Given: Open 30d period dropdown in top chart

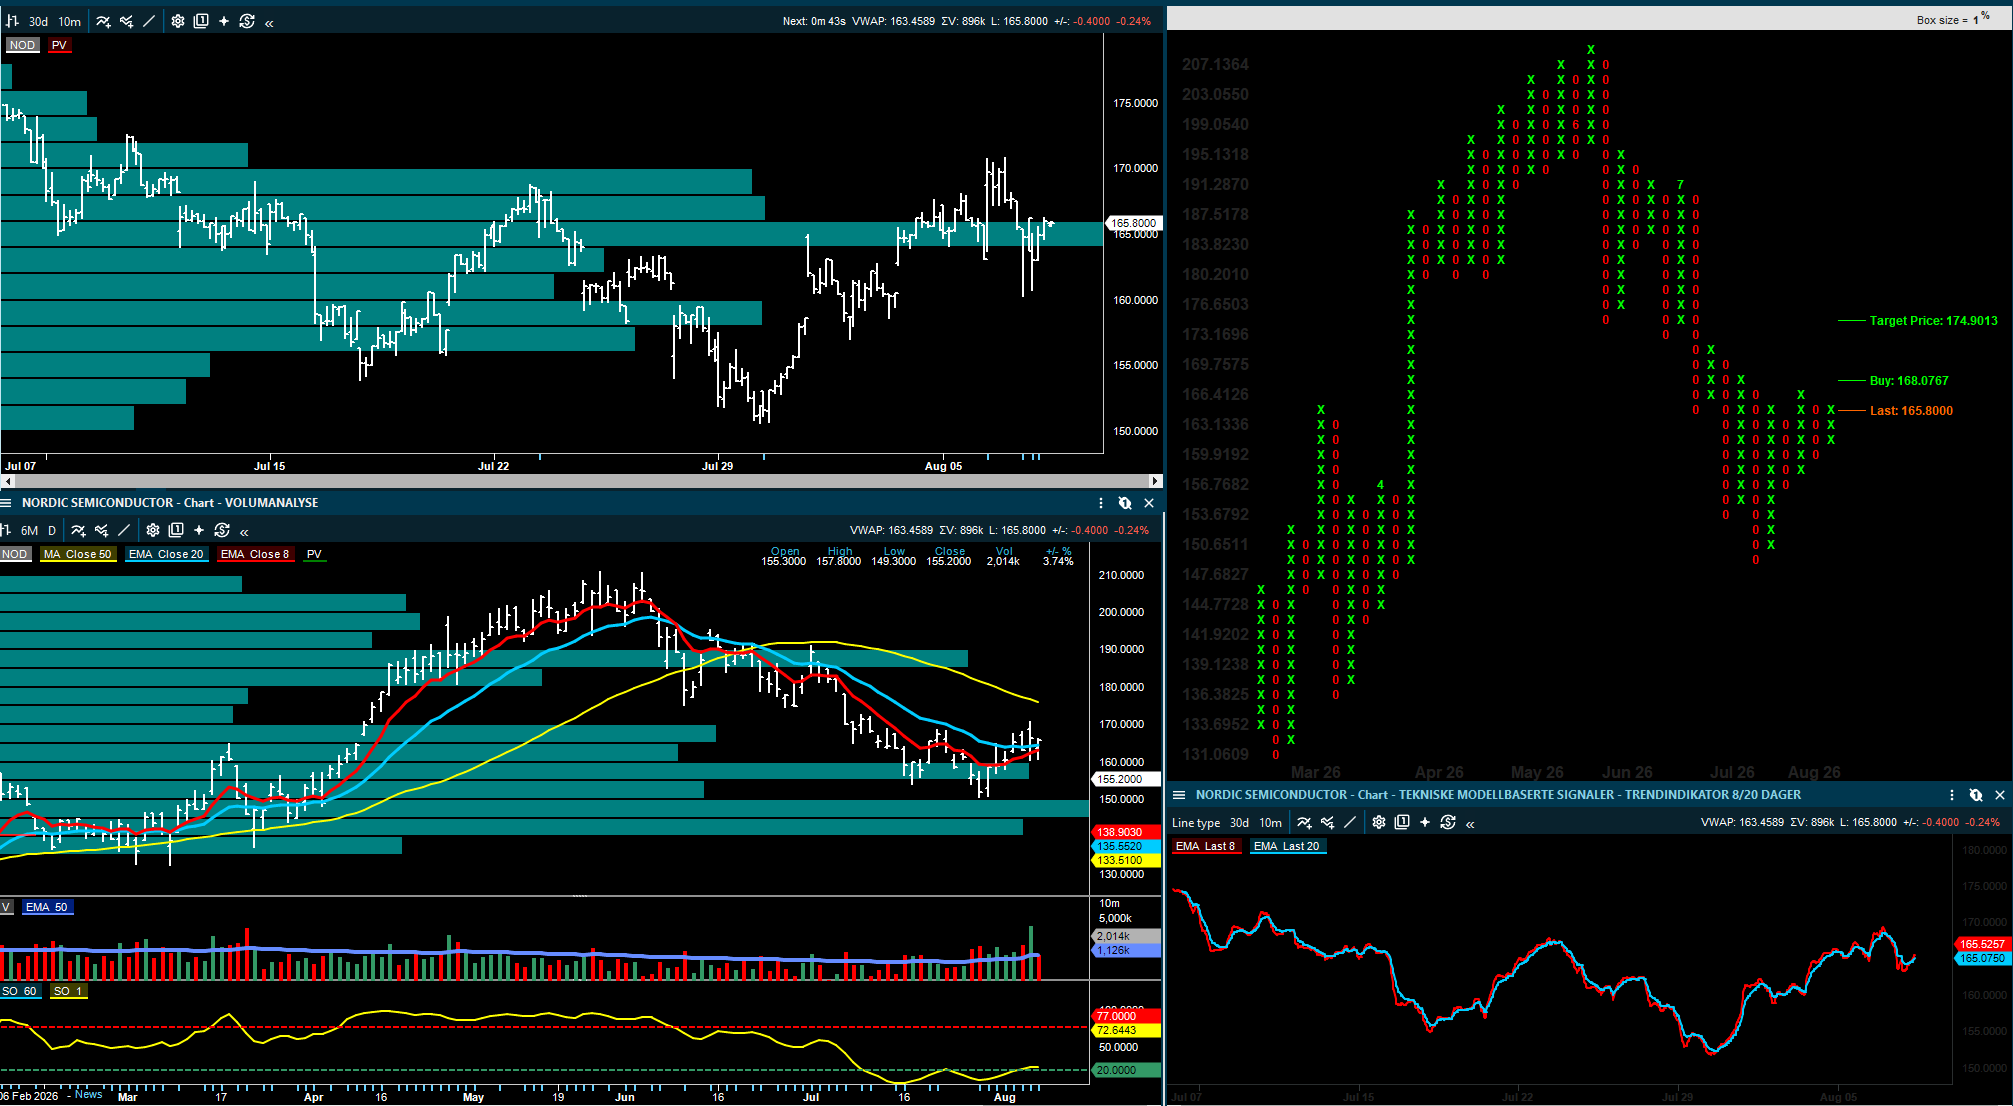Looking at the screenshot, I should pos(39,21).
